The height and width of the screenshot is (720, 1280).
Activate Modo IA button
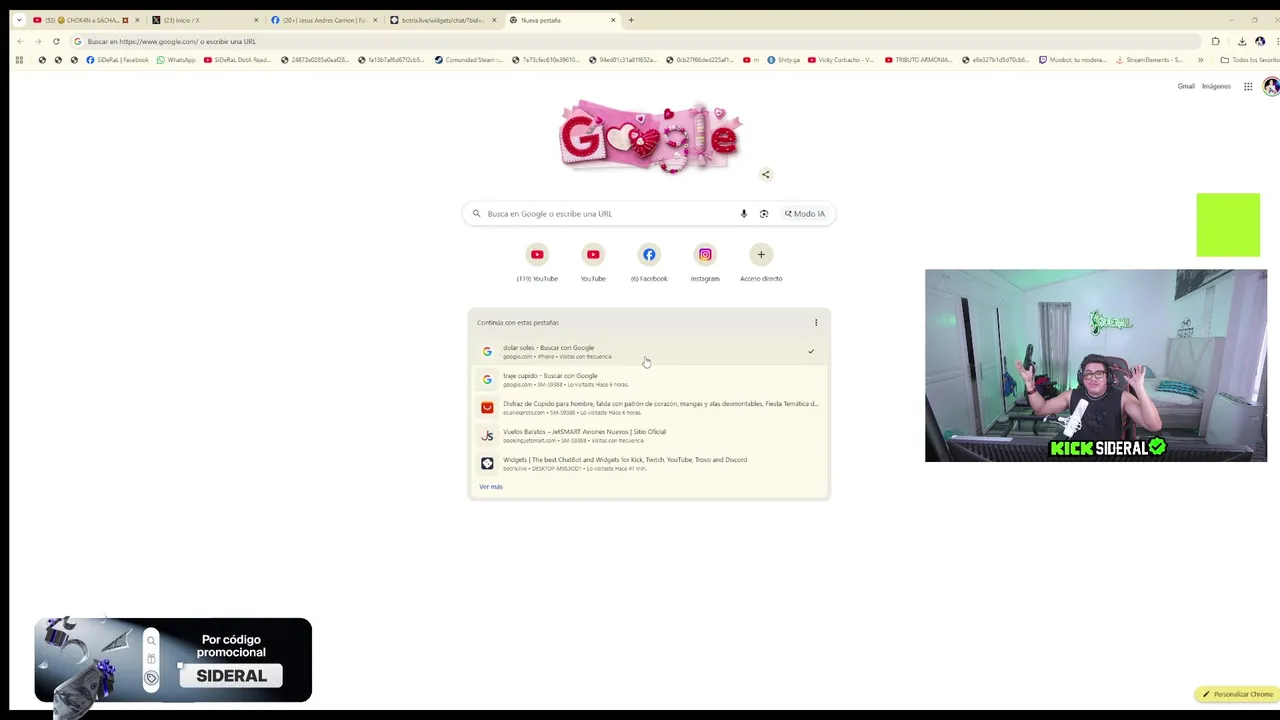click(805, 214)
